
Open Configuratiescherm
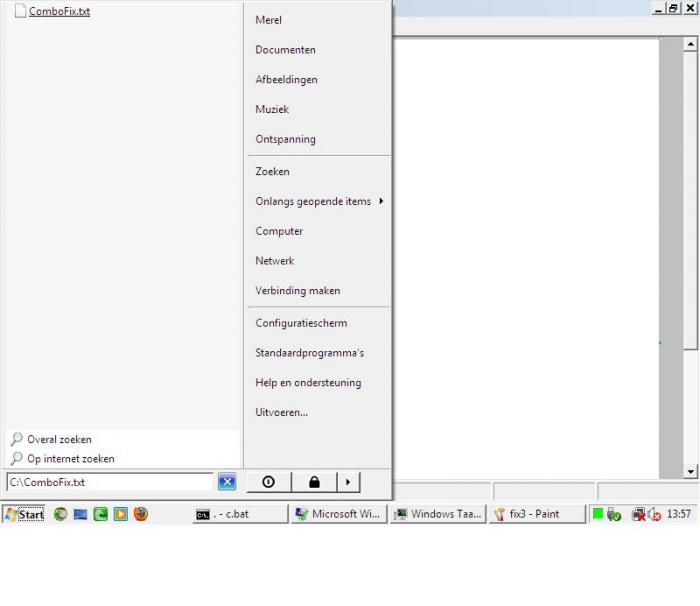click(301, 323)
